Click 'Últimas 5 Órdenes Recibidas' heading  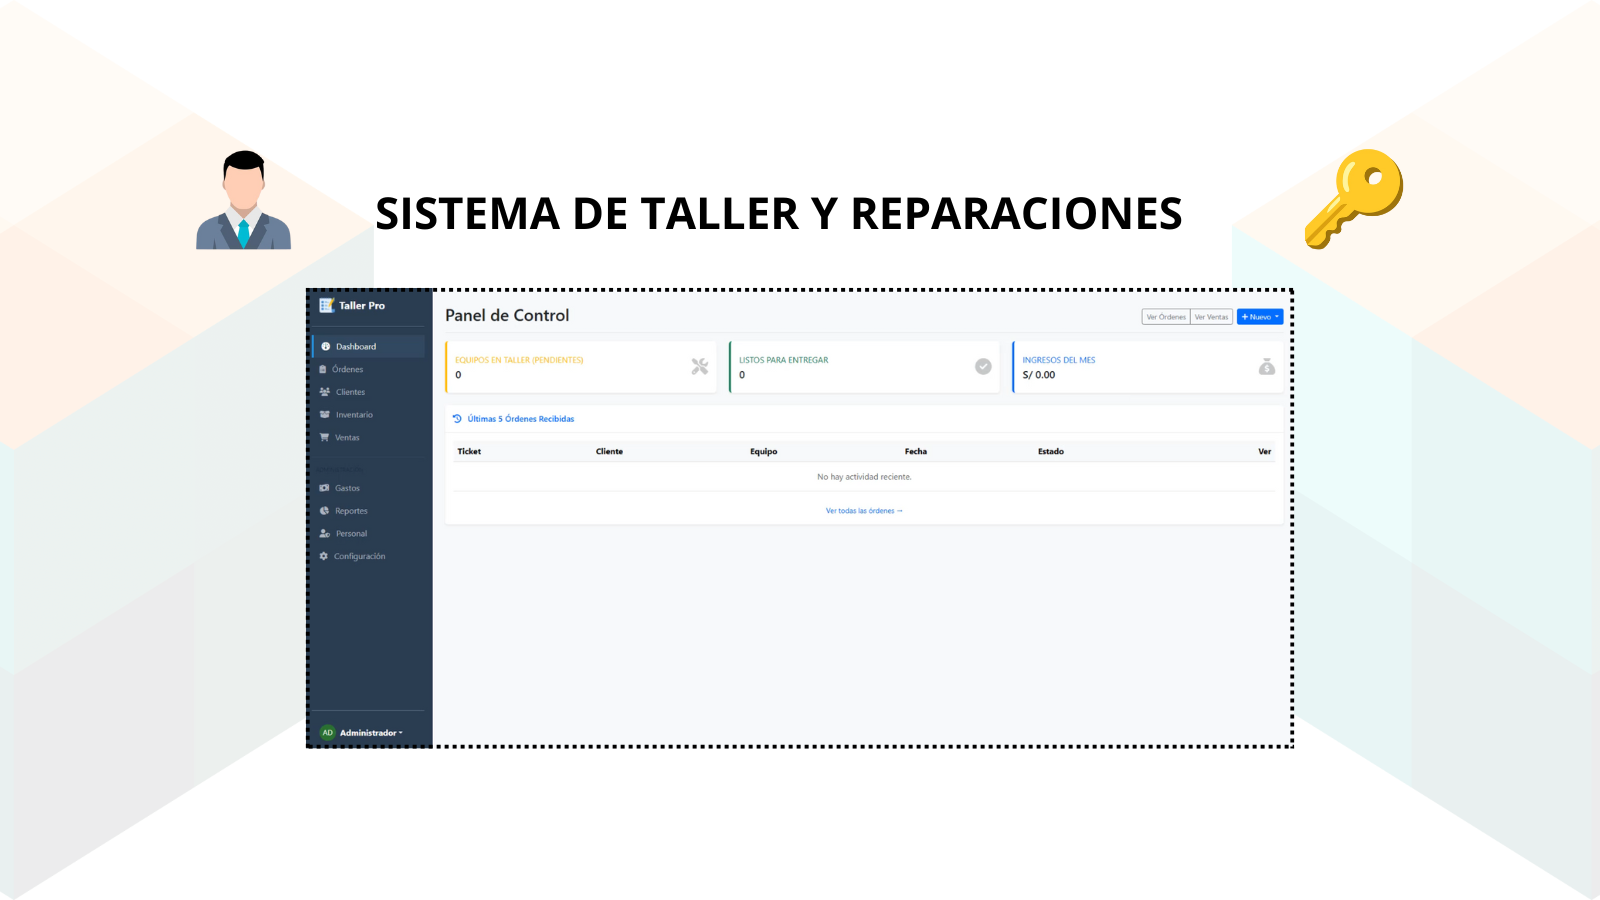coord(521,419)
